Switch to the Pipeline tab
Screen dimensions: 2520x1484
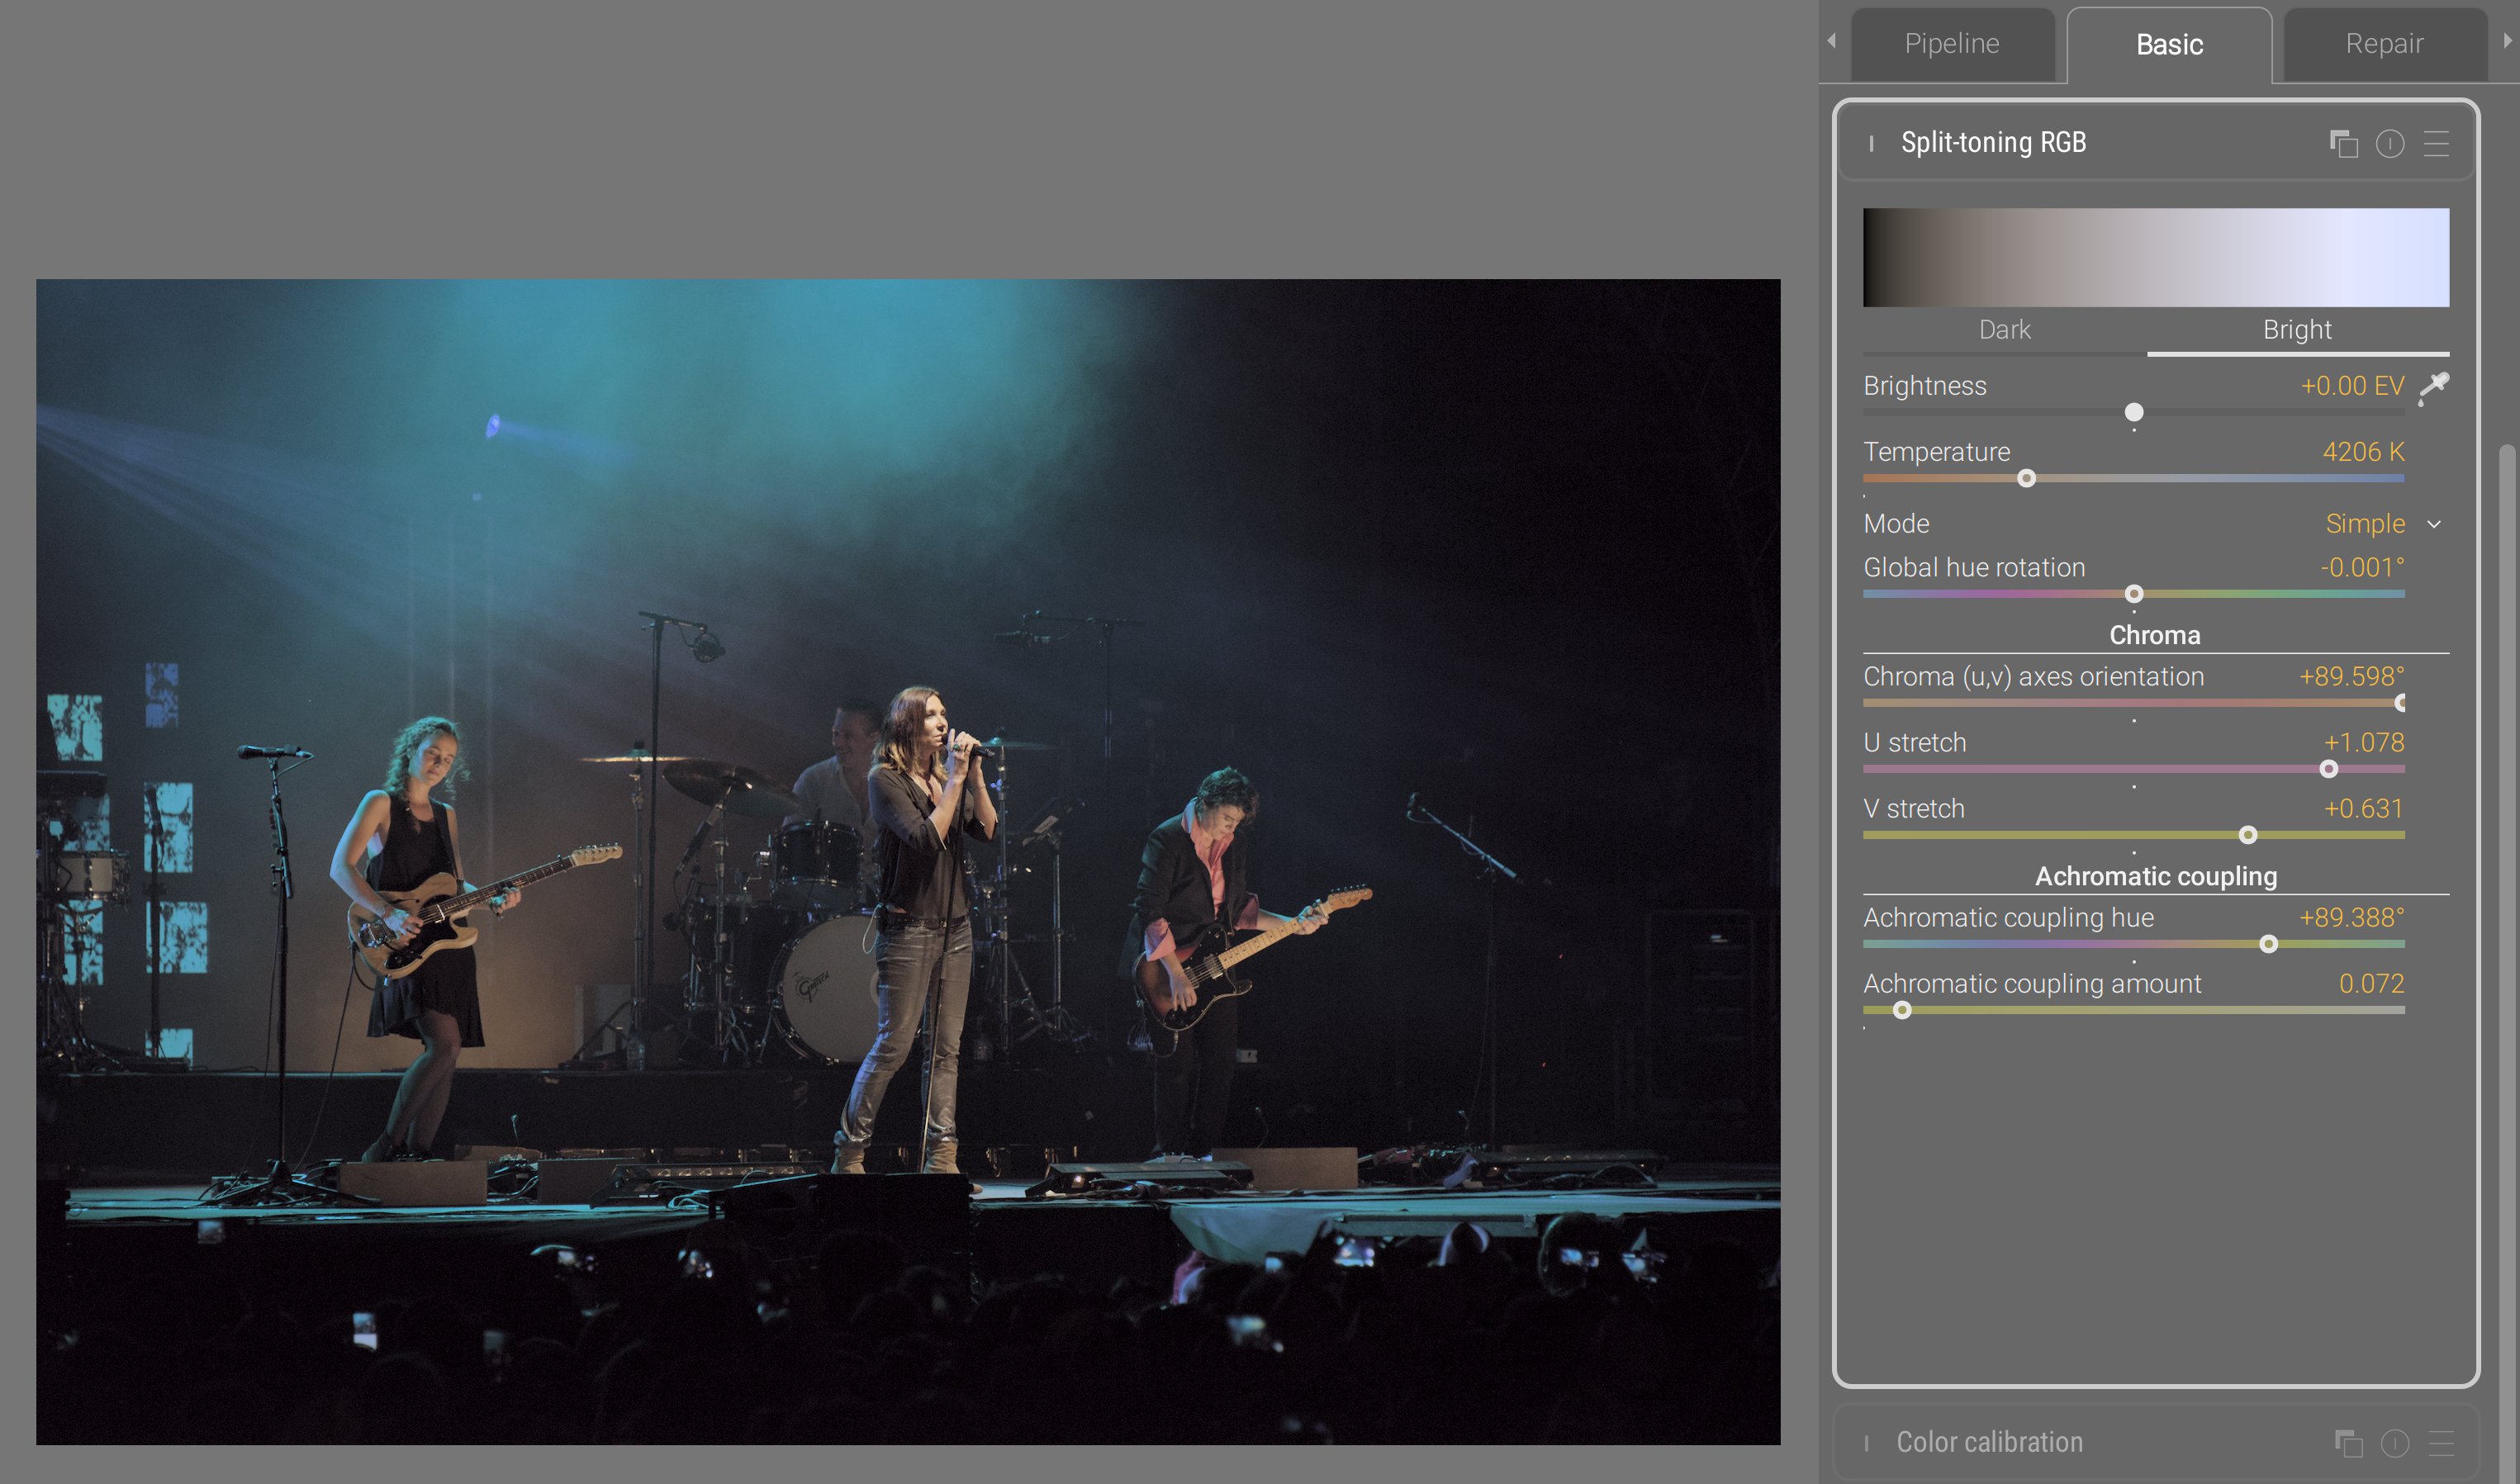[1951, 44]
